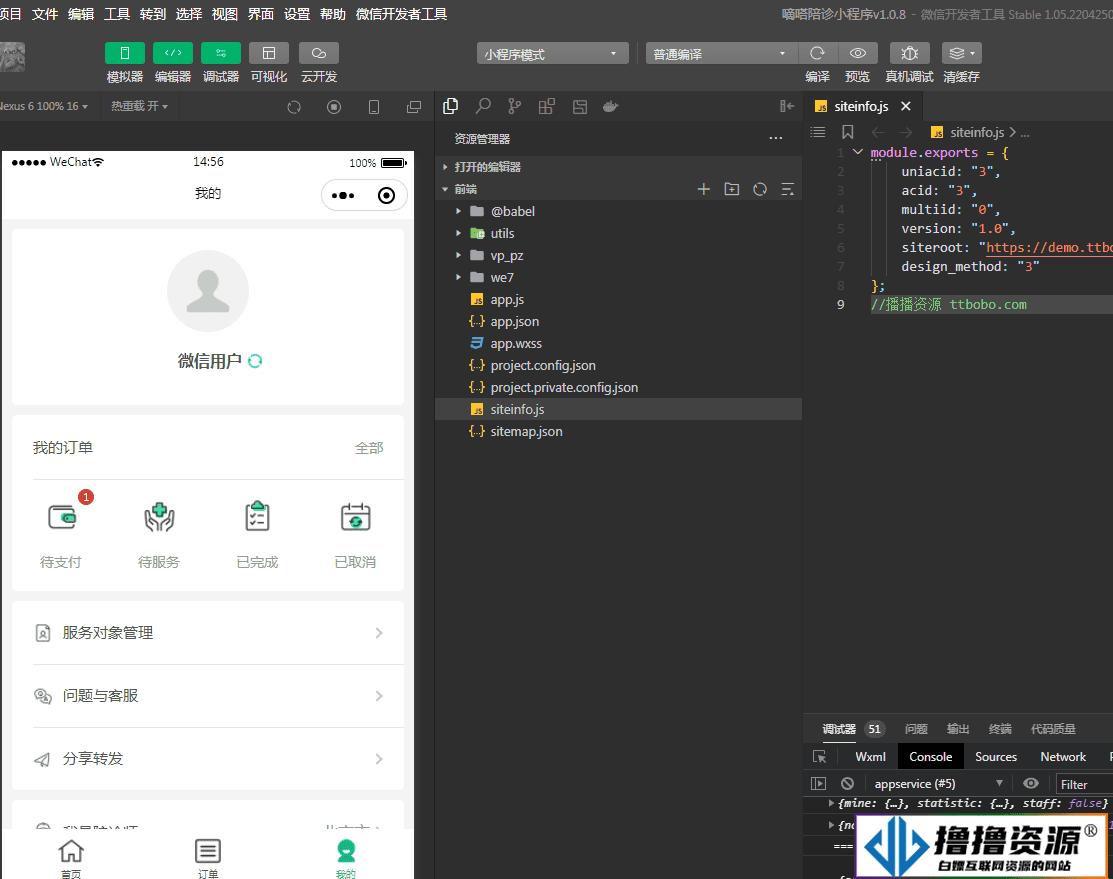Open project.config.json file
The width and height of the screenshot is (1113, 879).
pos(618,365)
